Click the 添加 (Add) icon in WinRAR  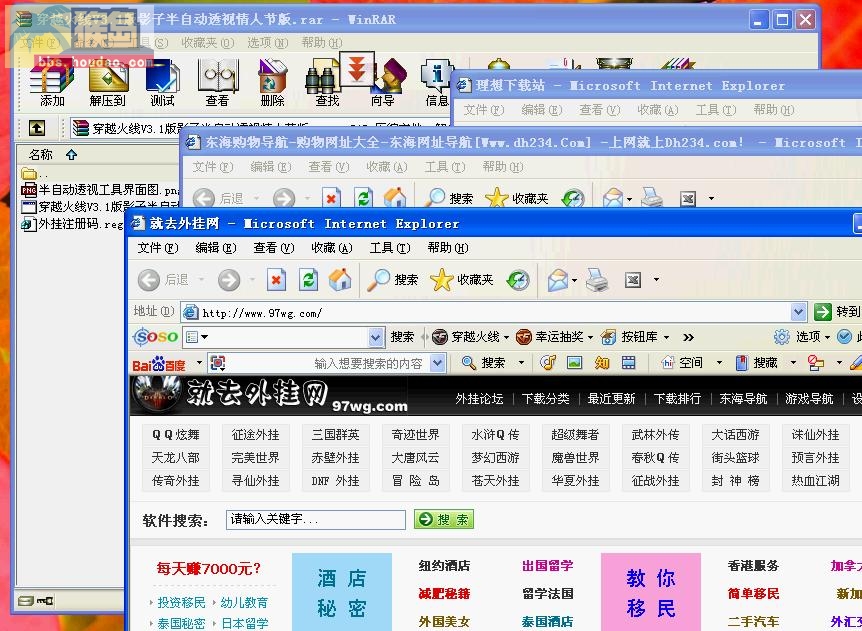click(x=52, y=82)
